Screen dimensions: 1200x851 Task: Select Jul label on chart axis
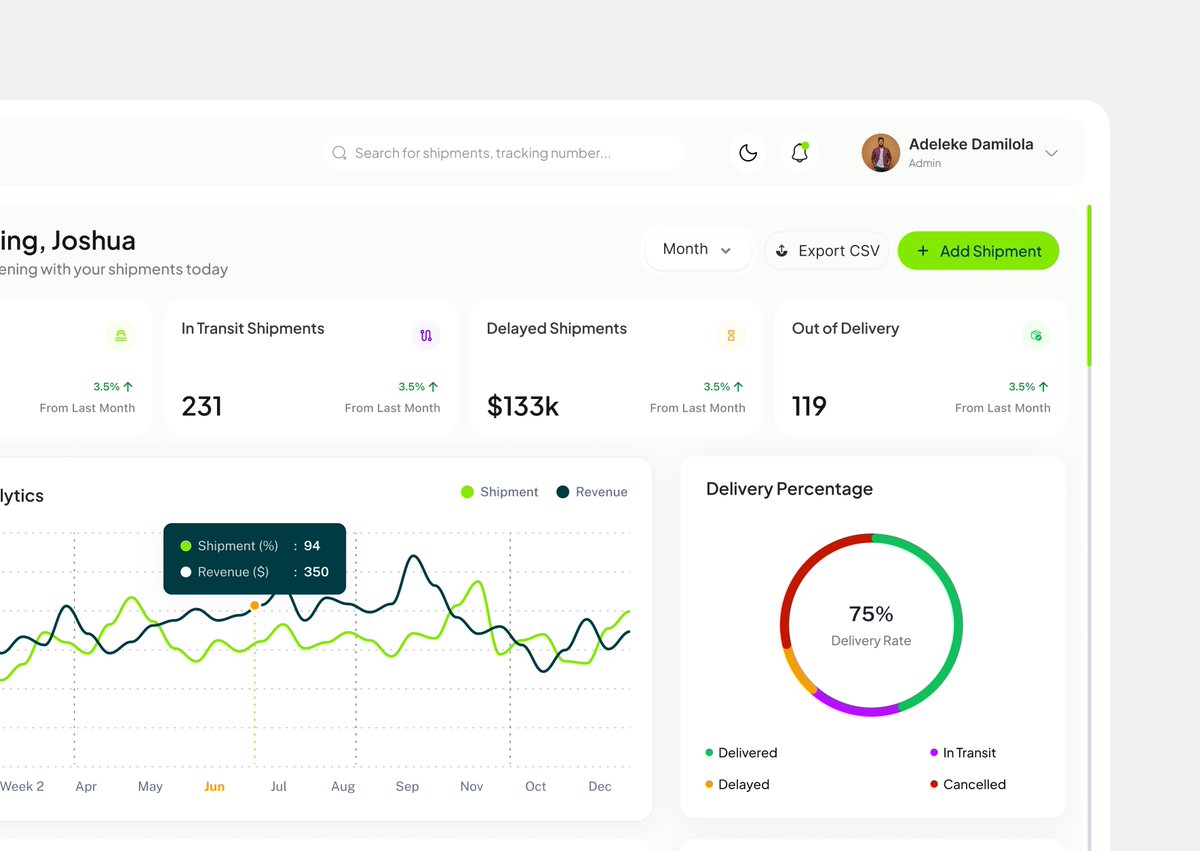(278, 787)
